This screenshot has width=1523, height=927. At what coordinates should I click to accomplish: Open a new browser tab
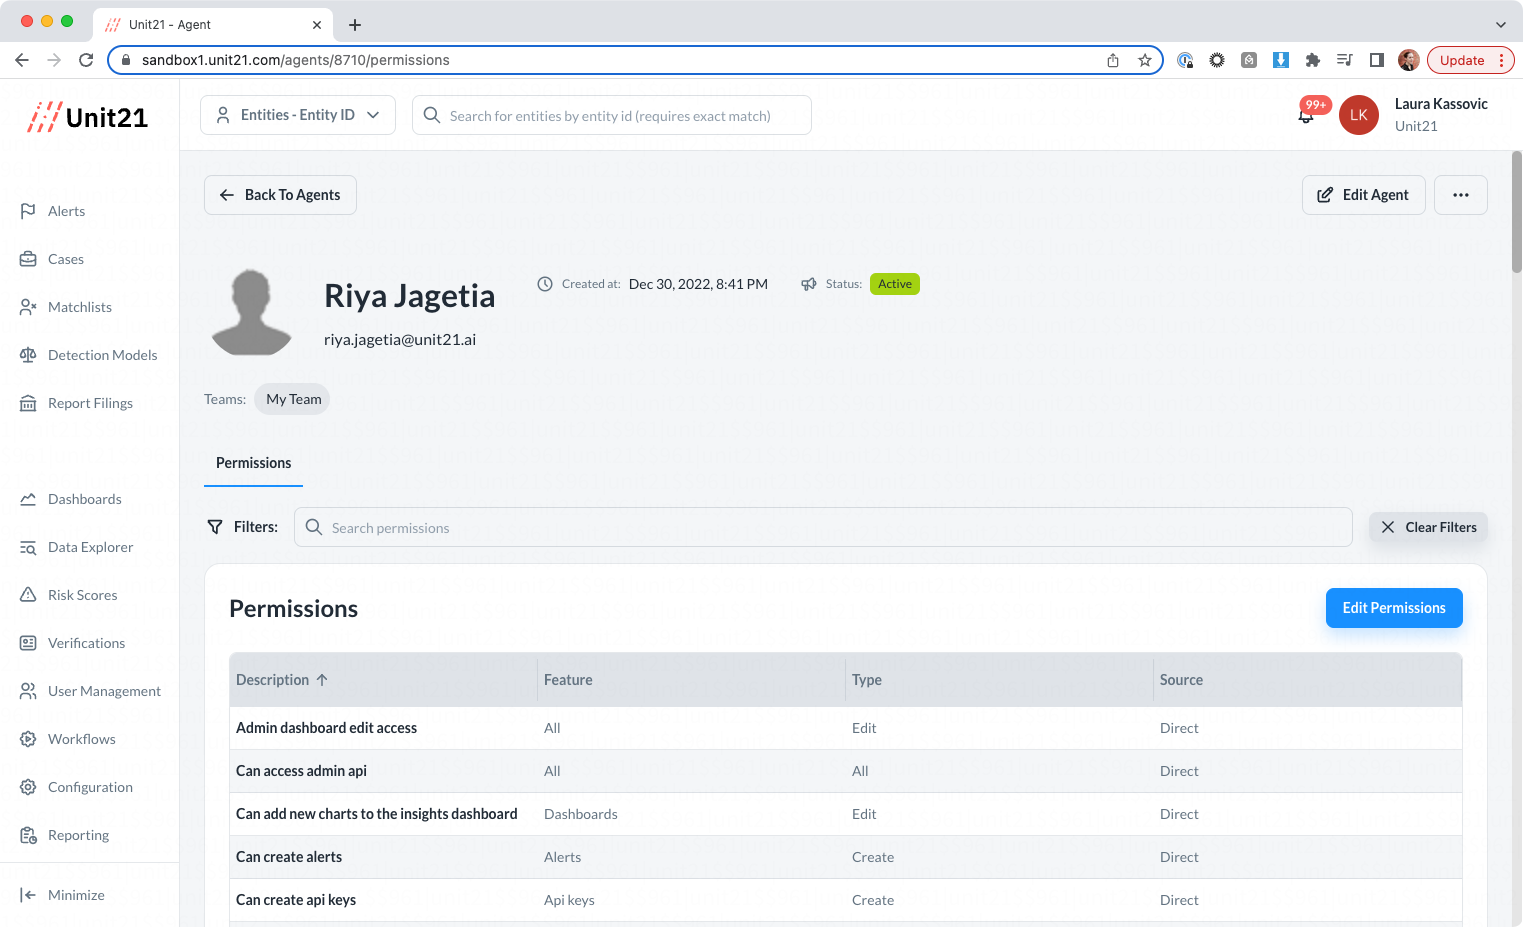click(x=355, y=25)
